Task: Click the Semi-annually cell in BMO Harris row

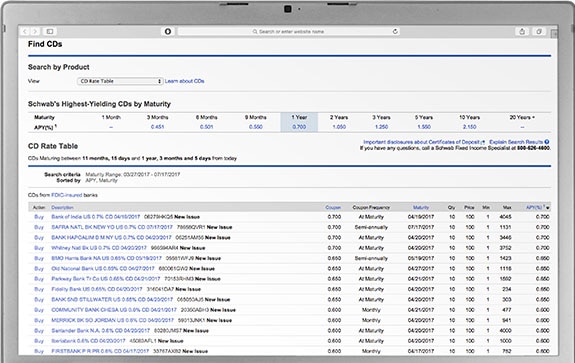Action: (x=371, y=258)
